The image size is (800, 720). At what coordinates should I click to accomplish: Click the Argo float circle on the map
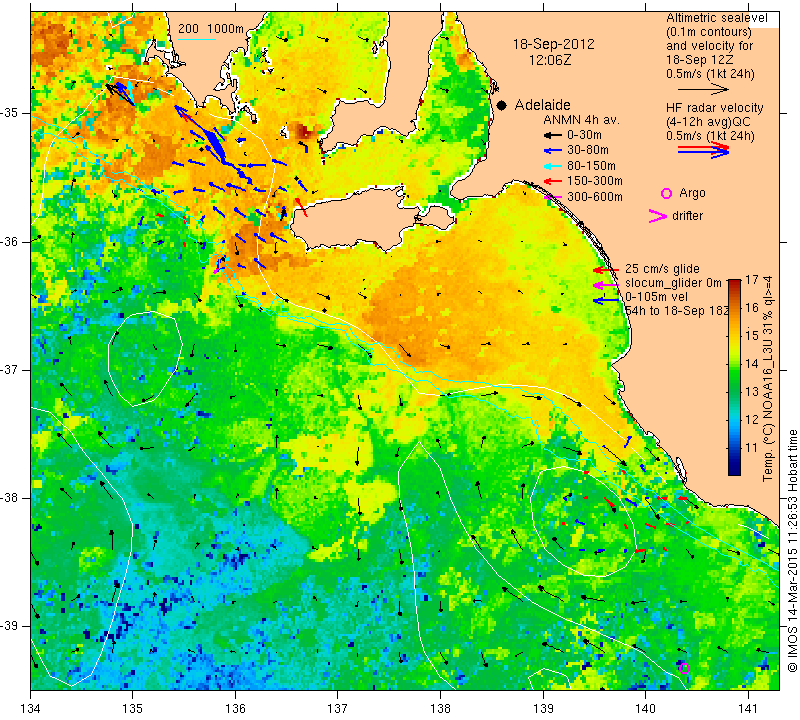point(685,668)
